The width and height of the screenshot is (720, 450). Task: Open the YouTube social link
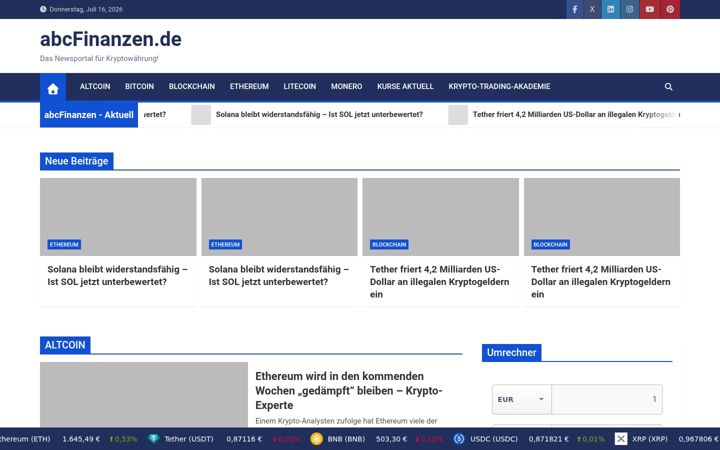tap(650, 9)
